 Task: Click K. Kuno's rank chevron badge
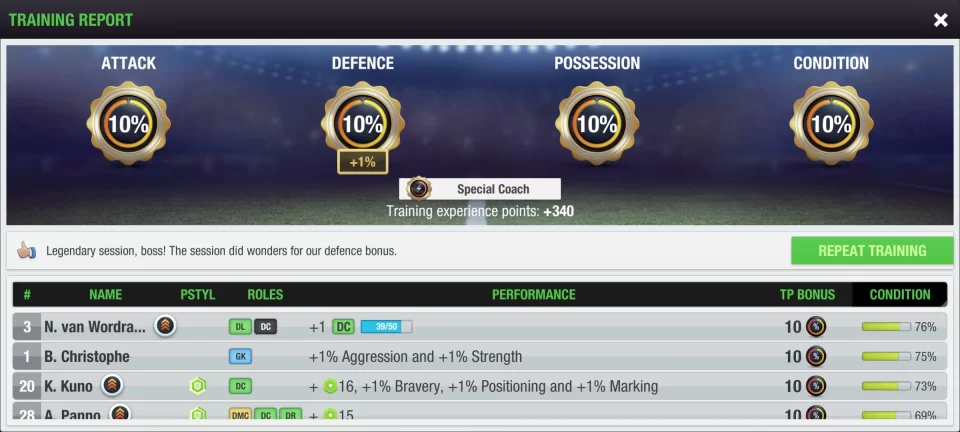[x=111, y=385]
